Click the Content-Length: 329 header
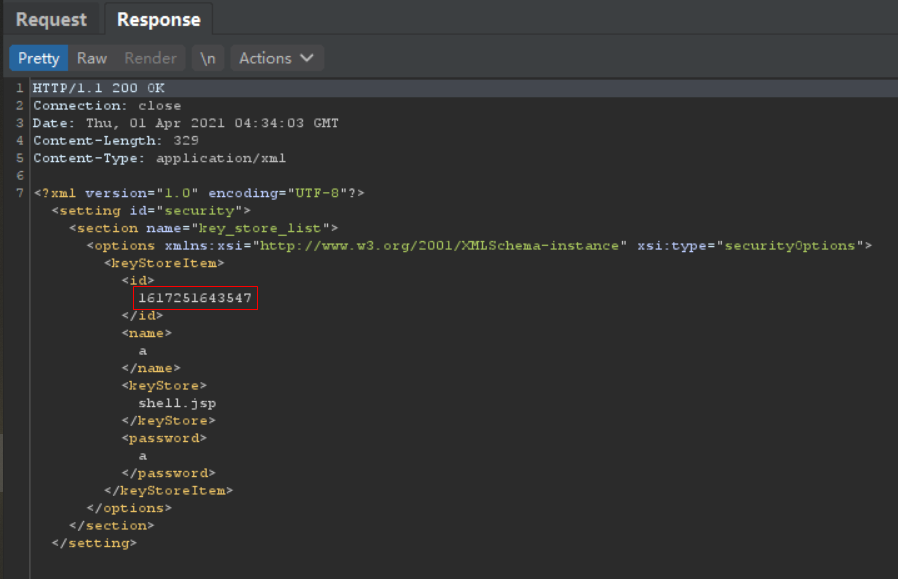Image resolution: width=898 pixels, height=579 pixels. (115, 140)
